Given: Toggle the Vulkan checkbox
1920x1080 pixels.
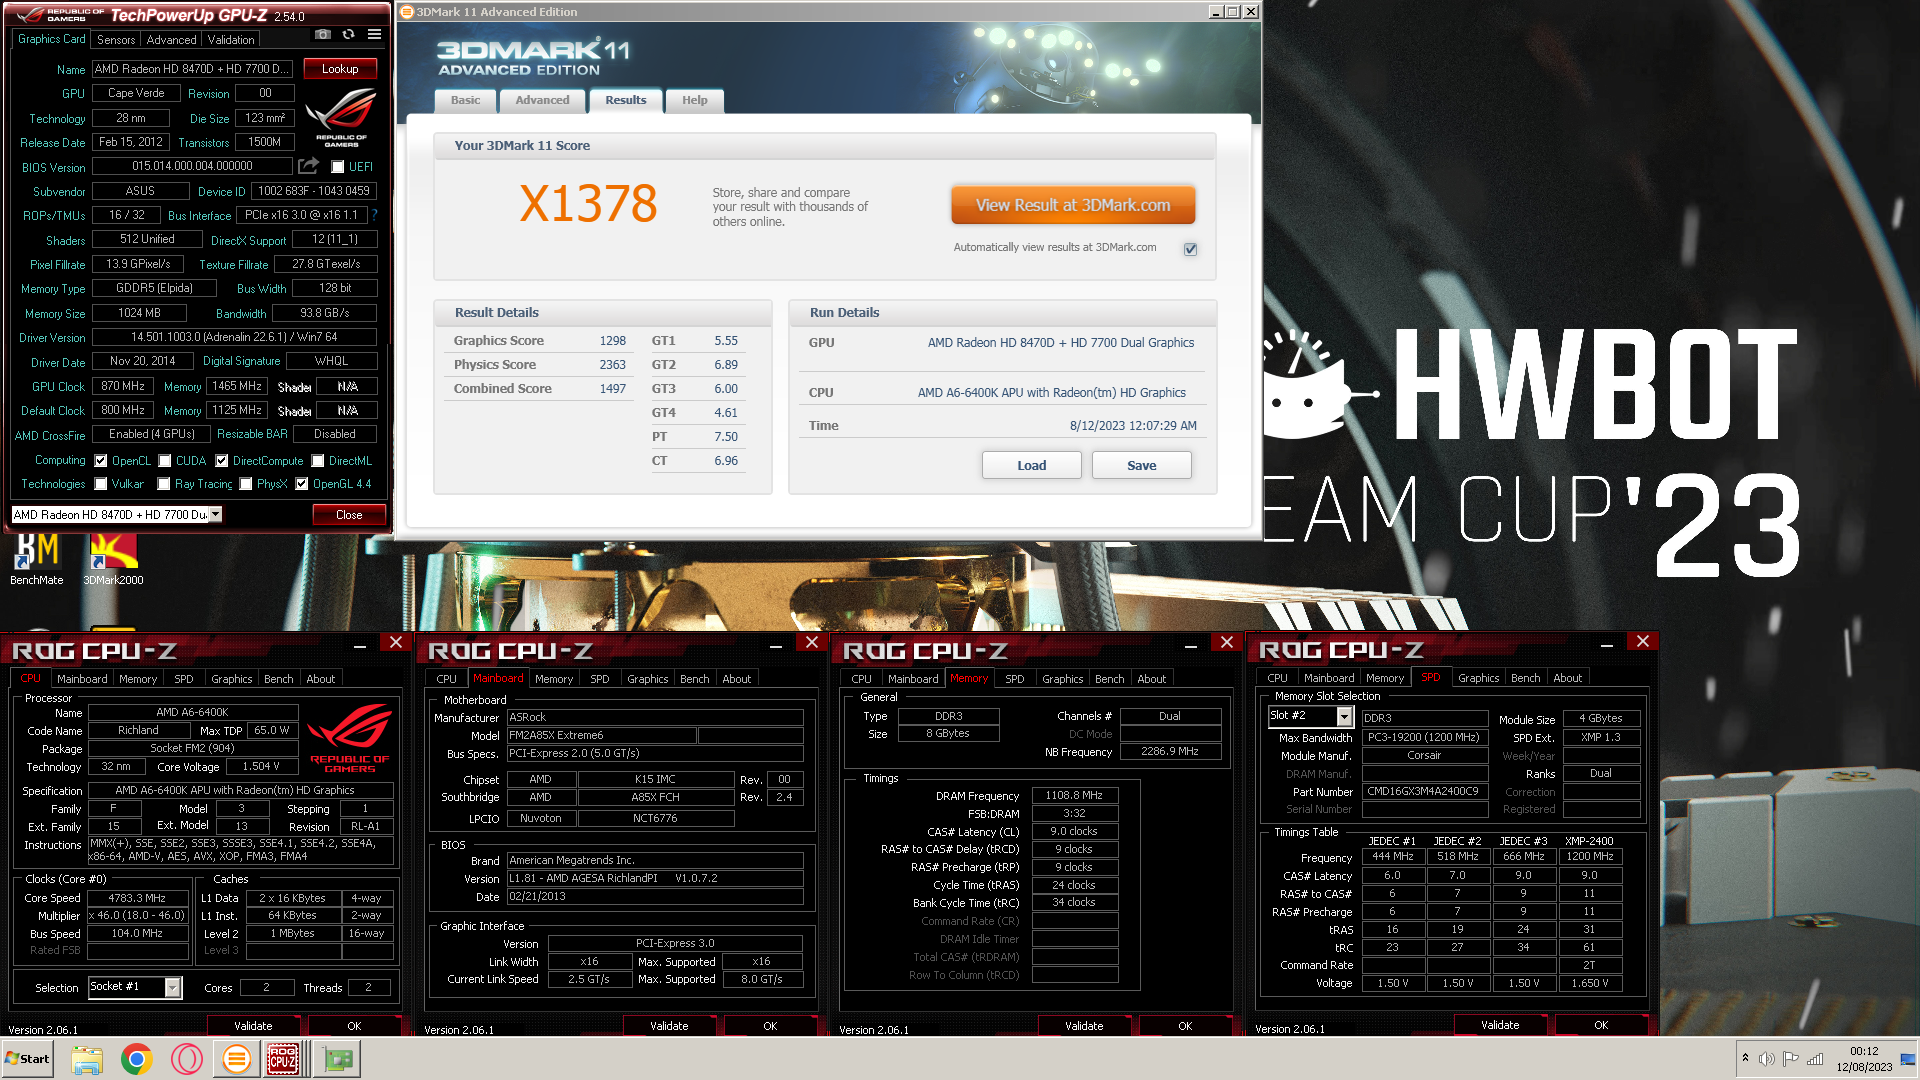Looking at the screenshot, I should click(101, 484).
